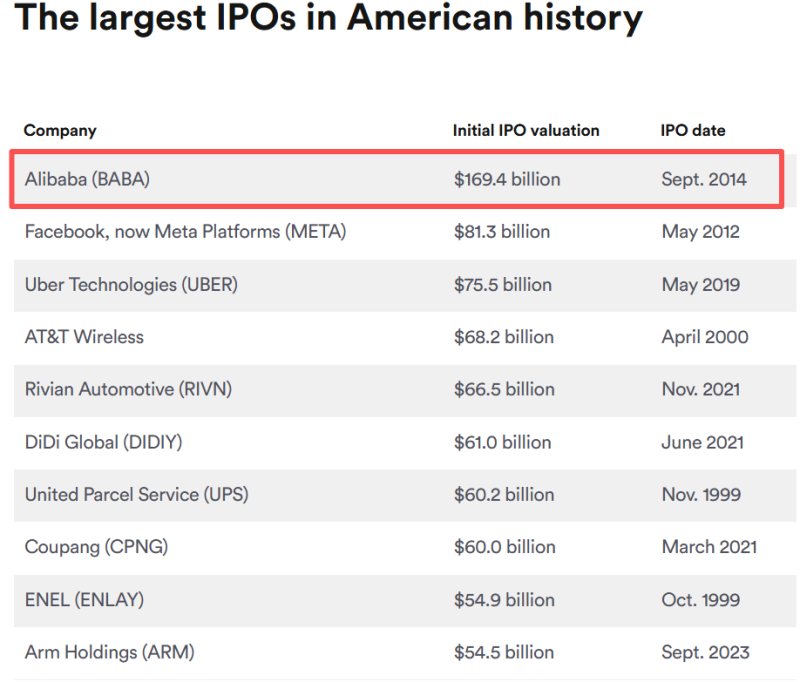This screenshot has width=800, height=682.
Task: Select the ENEL (ENLAY) company cell
Action: [84, 600]
